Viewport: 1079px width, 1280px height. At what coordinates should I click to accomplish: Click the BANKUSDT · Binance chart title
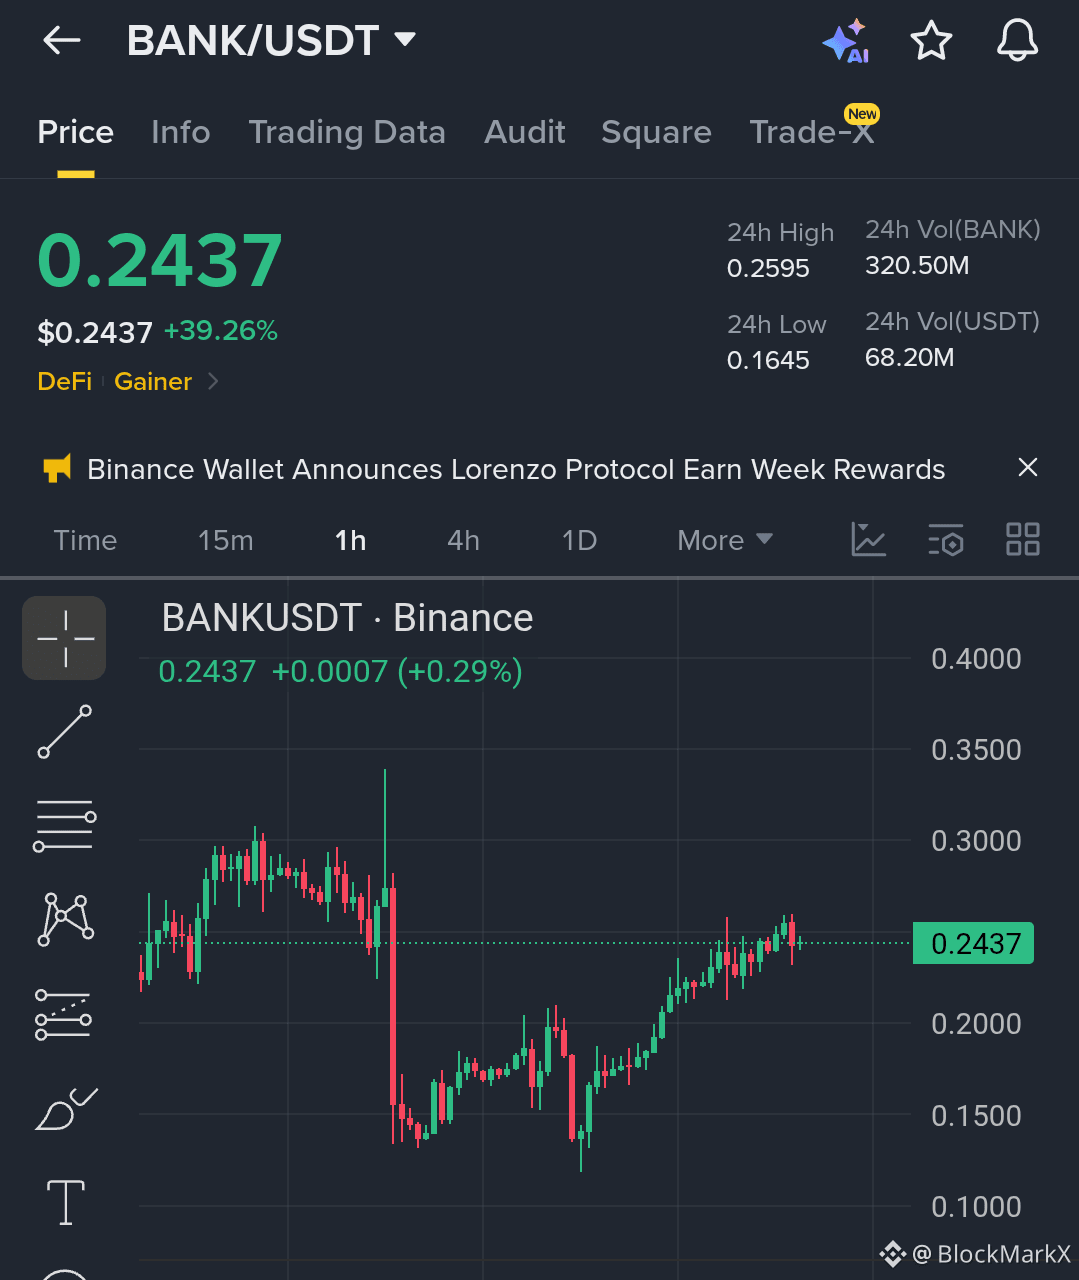point(347,618)
